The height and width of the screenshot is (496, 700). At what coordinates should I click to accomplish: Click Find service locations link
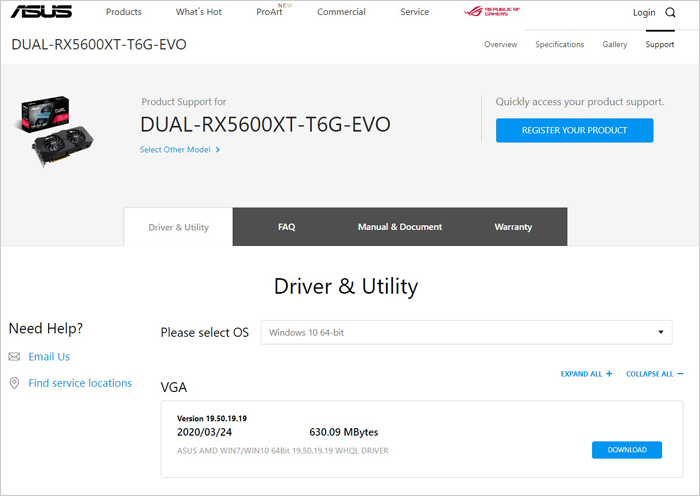pyautogui.click(x=80, y=383)
